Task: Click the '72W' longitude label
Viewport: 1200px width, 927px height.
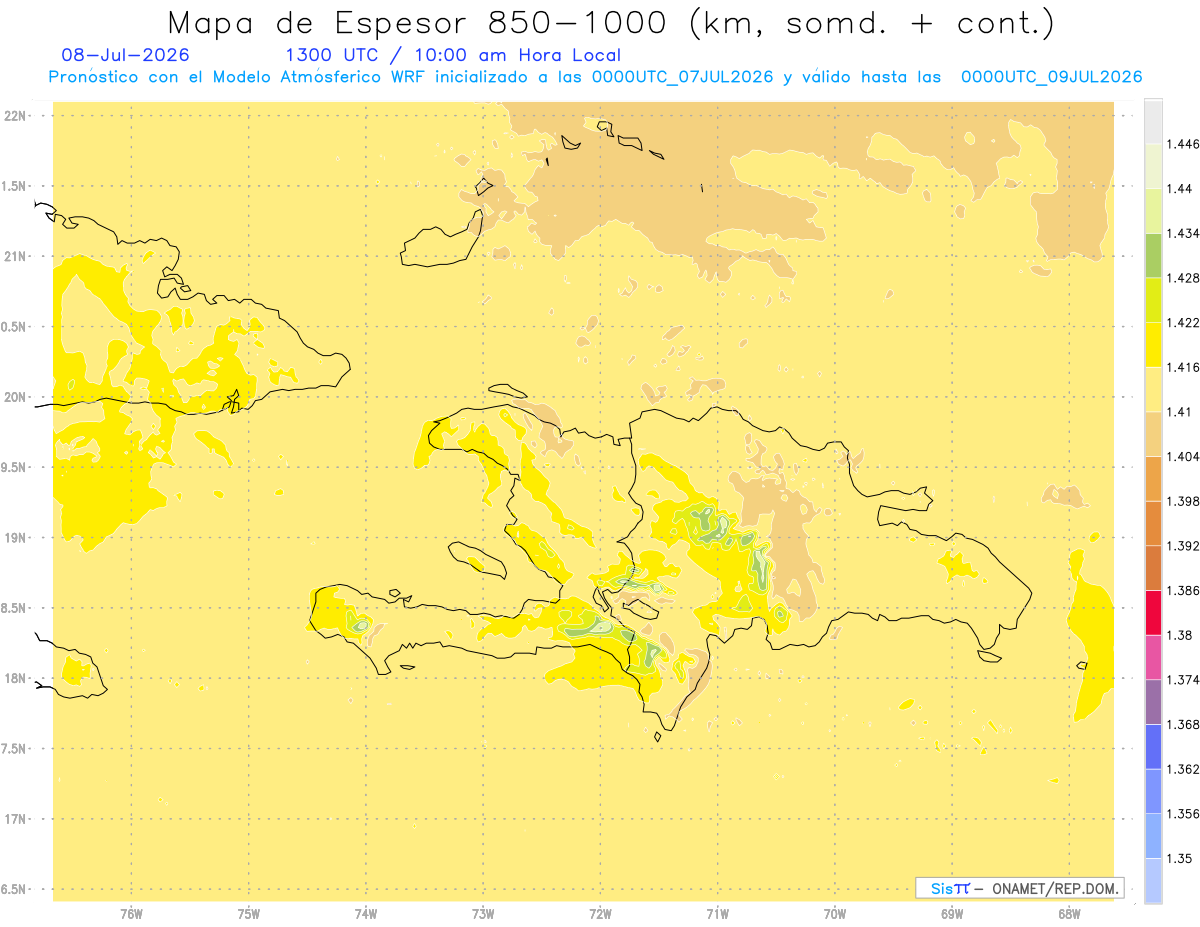Action: (x=600, y=913)
